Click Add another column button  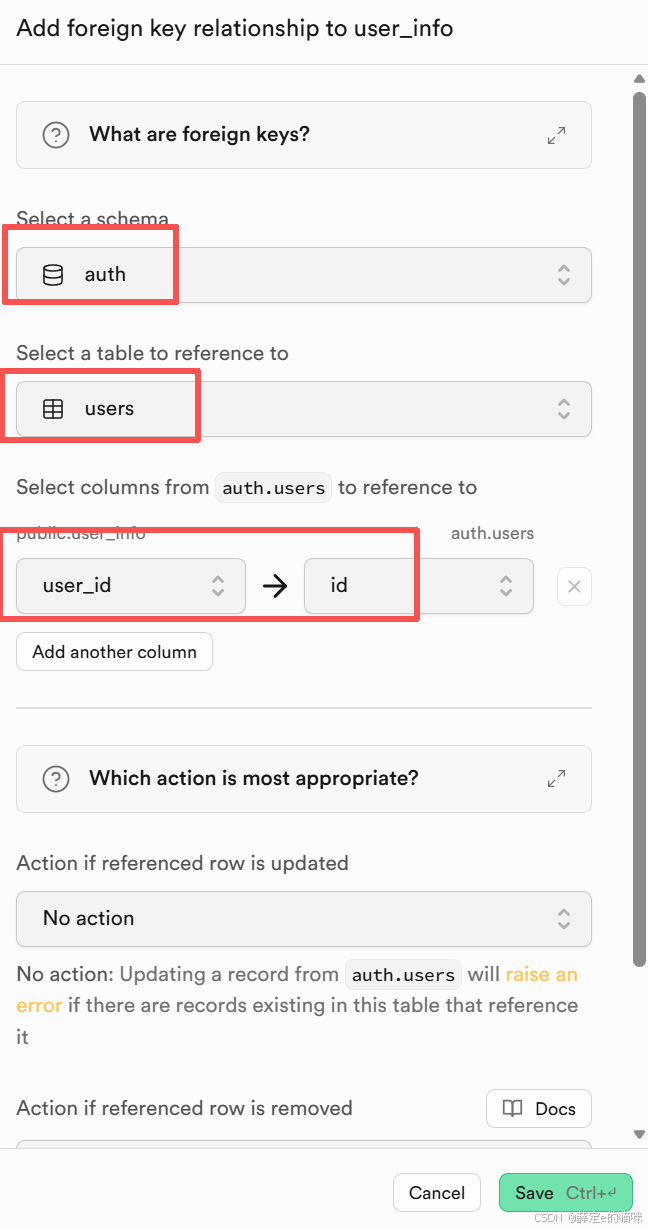(x=114, y=652)
